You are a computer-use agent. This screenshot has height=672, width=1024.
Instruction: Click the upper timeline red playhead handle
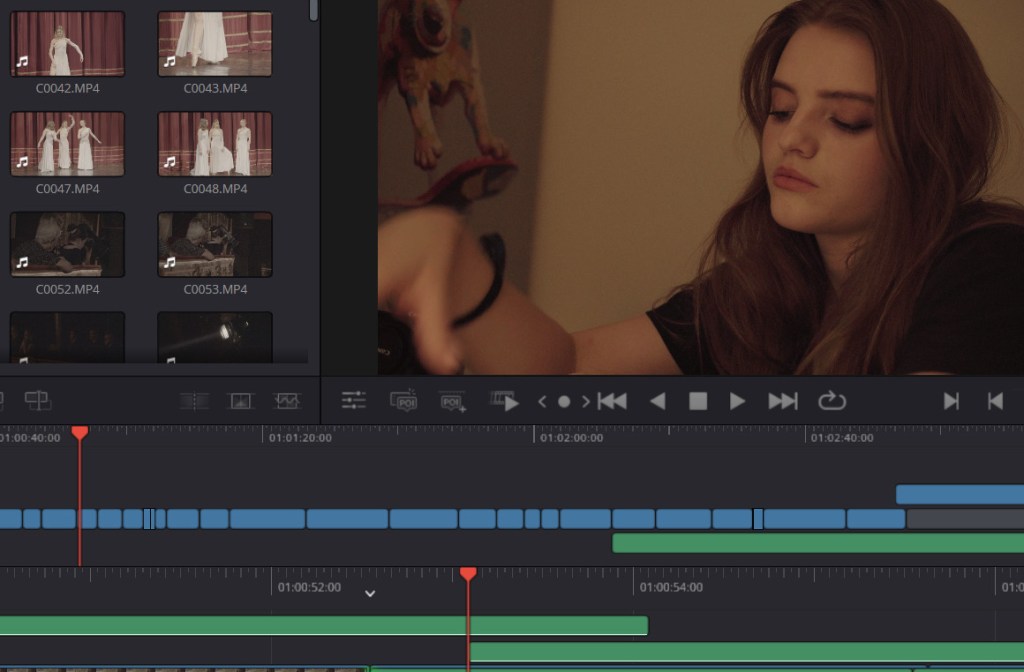[x=80, y=432]
